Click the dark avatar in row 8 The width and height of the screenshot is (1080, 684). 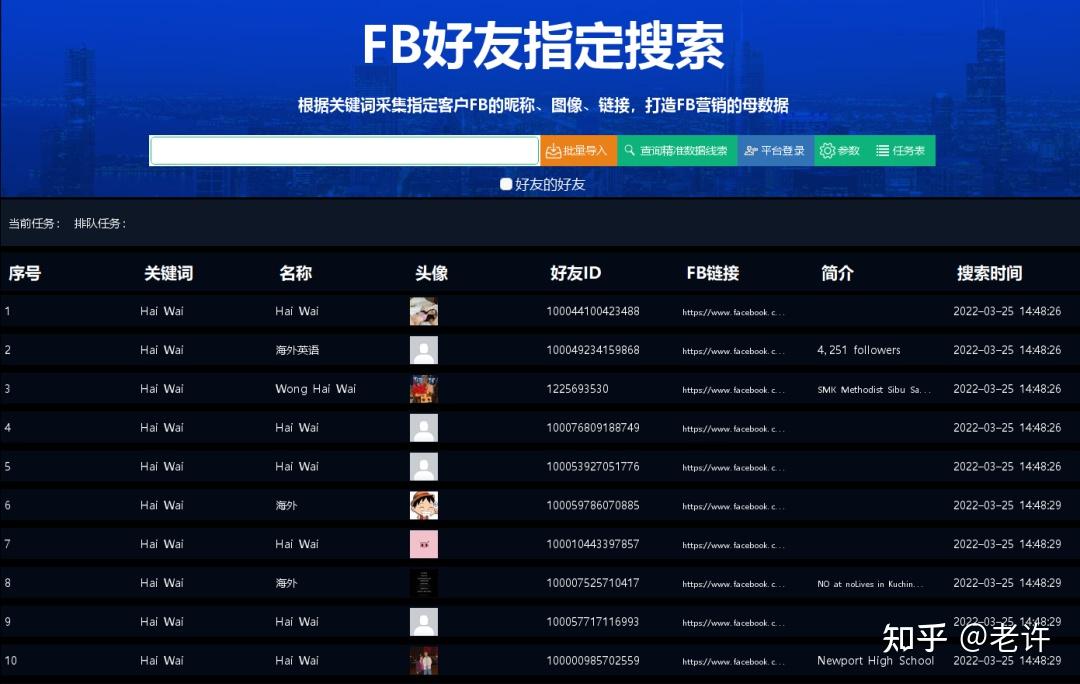tap(424, 583)
